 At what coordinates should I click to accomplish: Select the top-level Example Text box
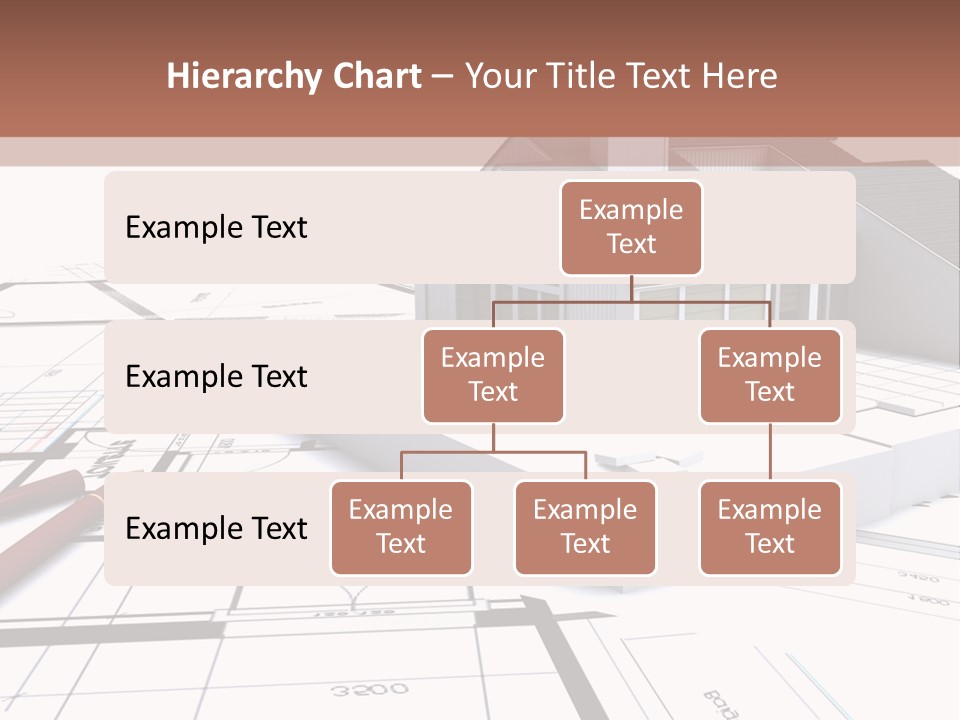(631, 228)
